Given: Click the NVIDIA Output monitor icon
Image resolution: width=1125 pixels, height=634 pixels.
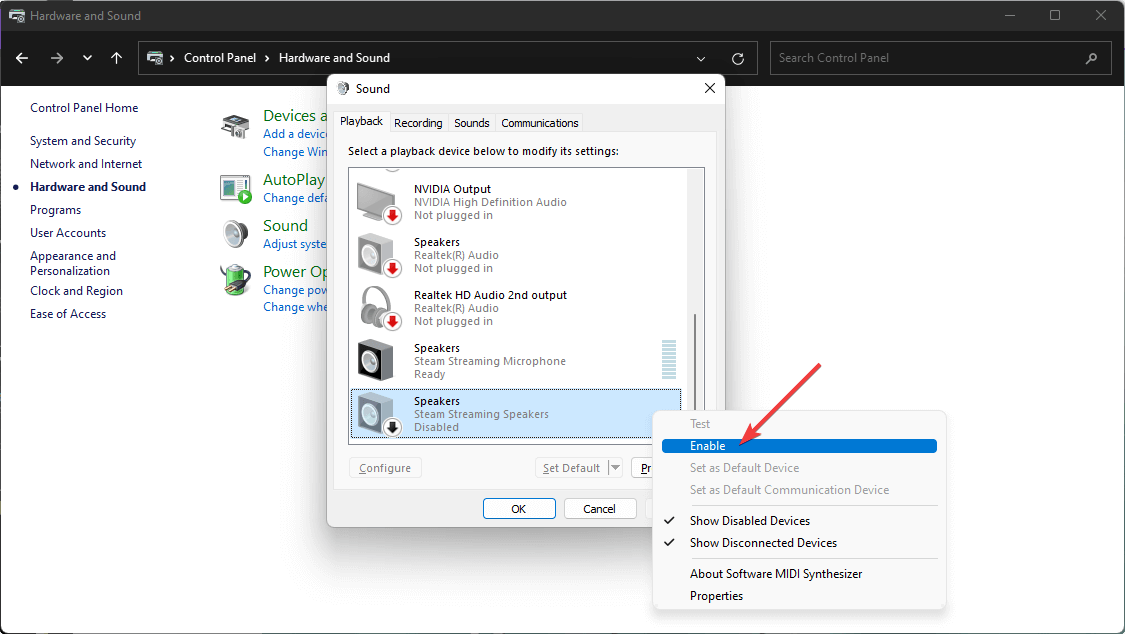Looking at the screenshot, I should pyautogui.click(x=378, y=203).
